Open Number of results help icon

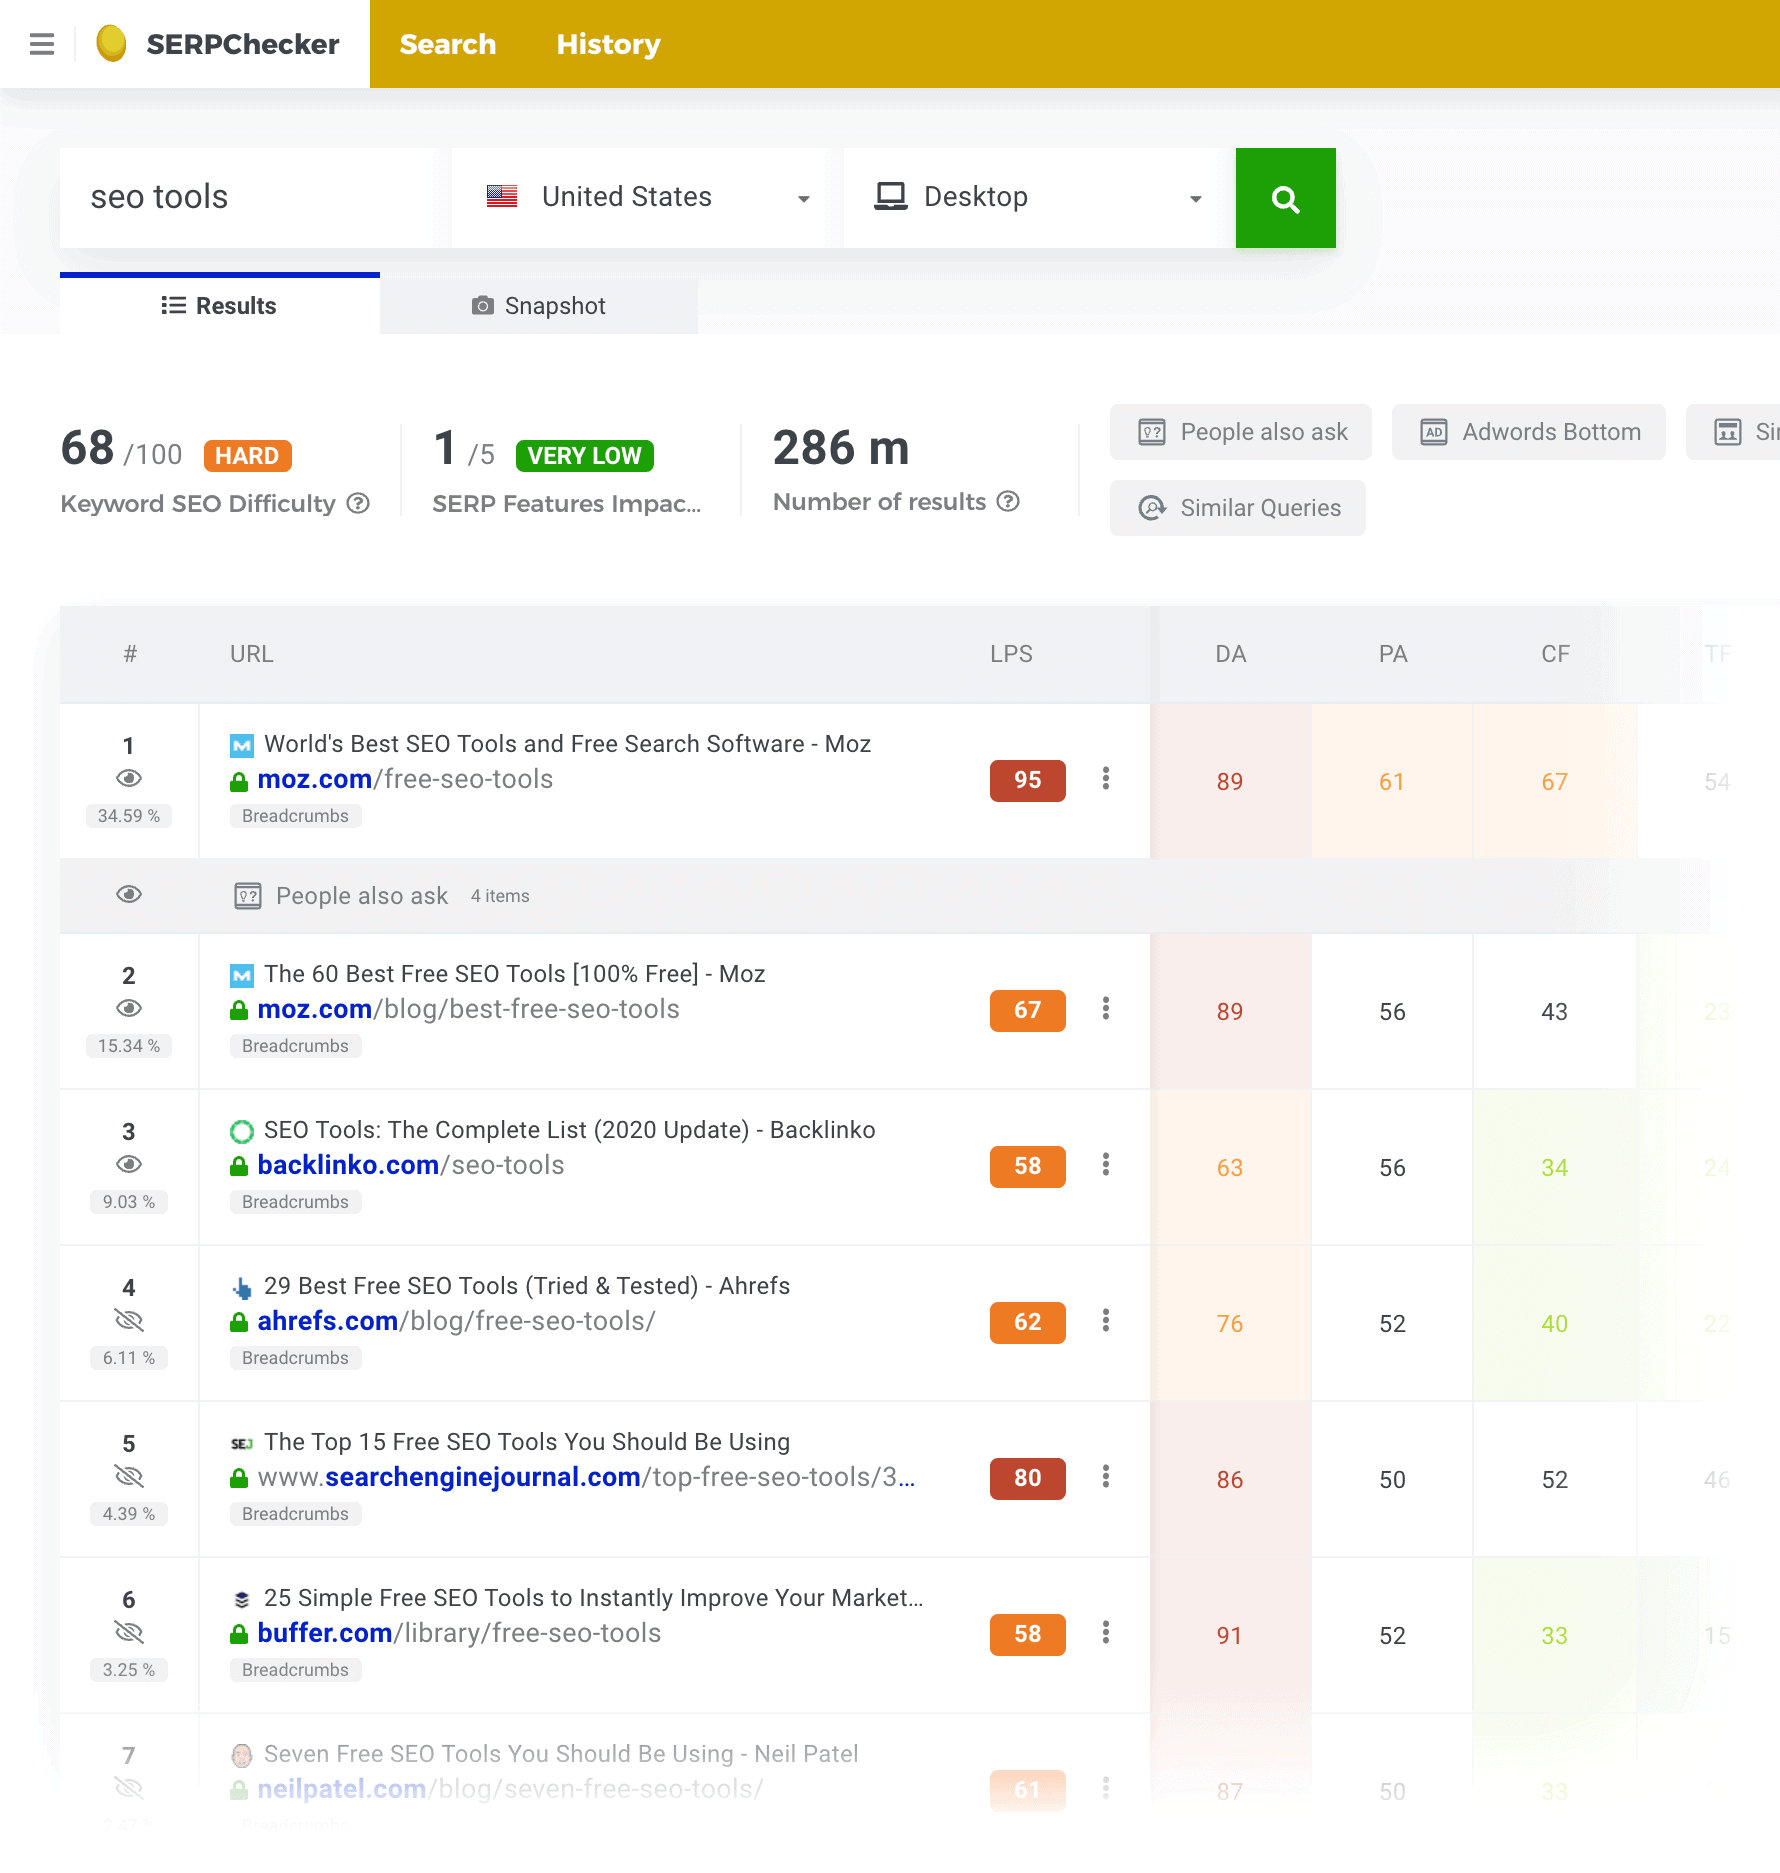point(1008,501)
